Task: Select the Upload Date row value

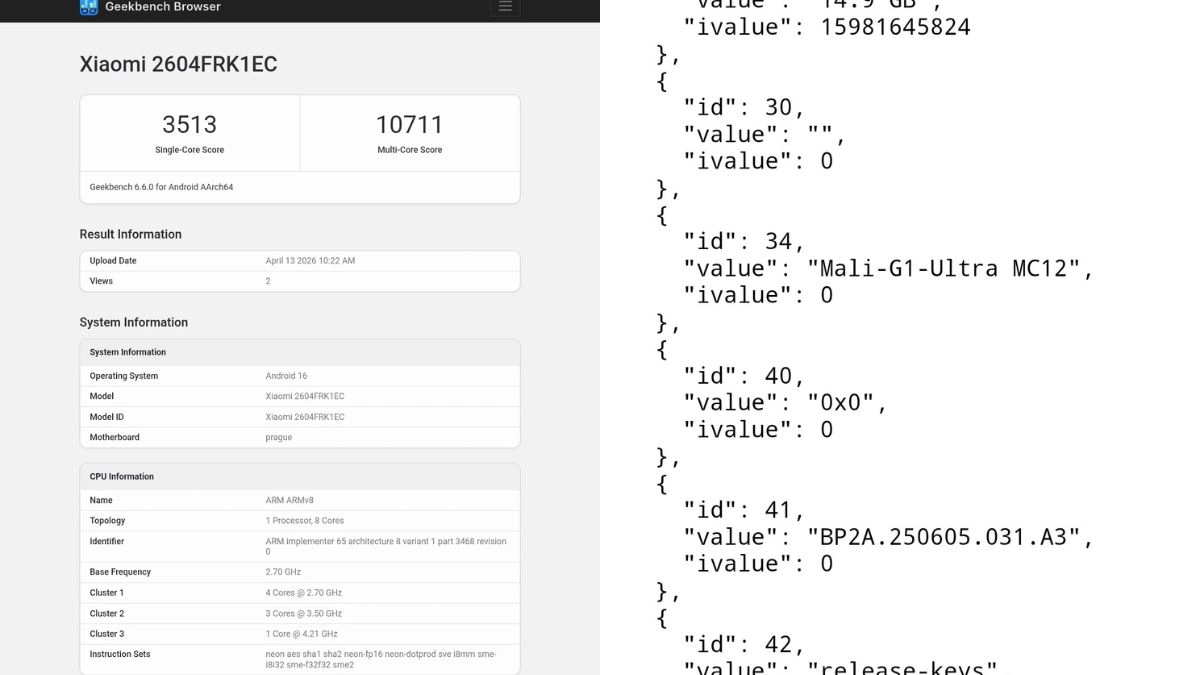Action: tap(310, 261)
